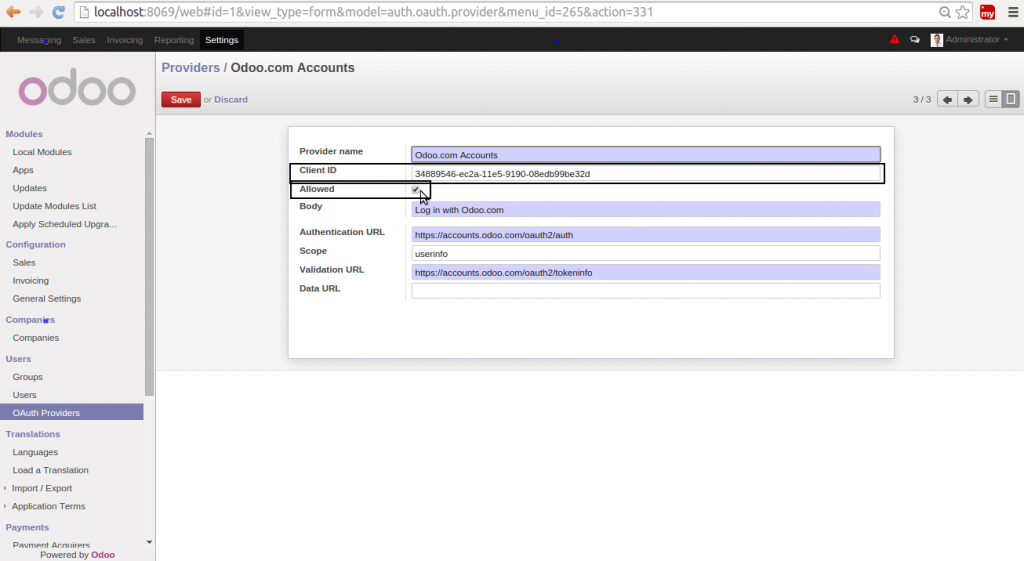Click sidebar scroll down arrow
Image resolution: width=1024 pixels, height=561 pixels.
tap(149, 542)
